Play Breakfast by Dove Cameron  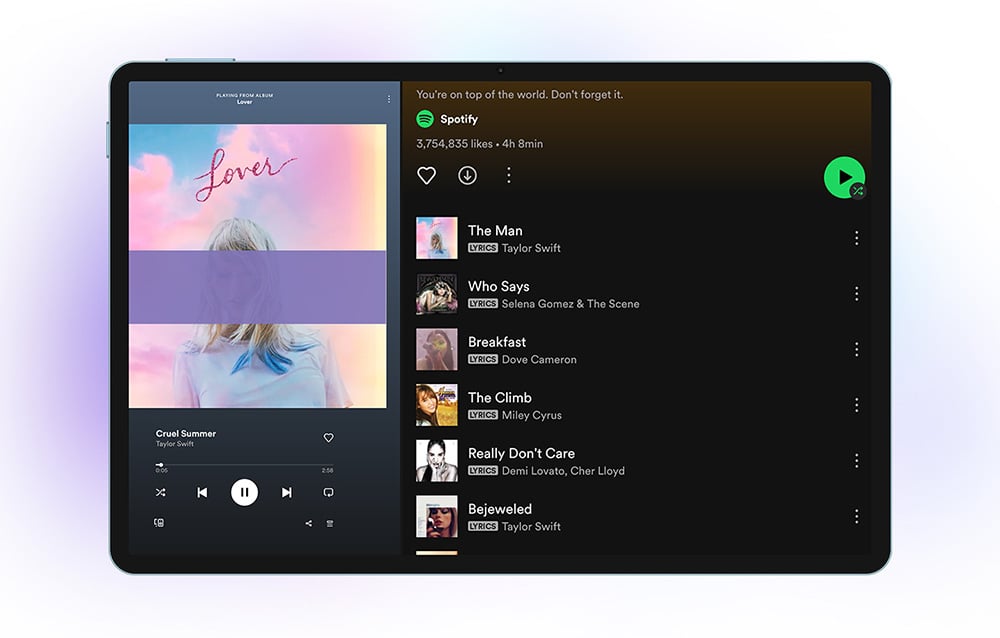point(638,349)
